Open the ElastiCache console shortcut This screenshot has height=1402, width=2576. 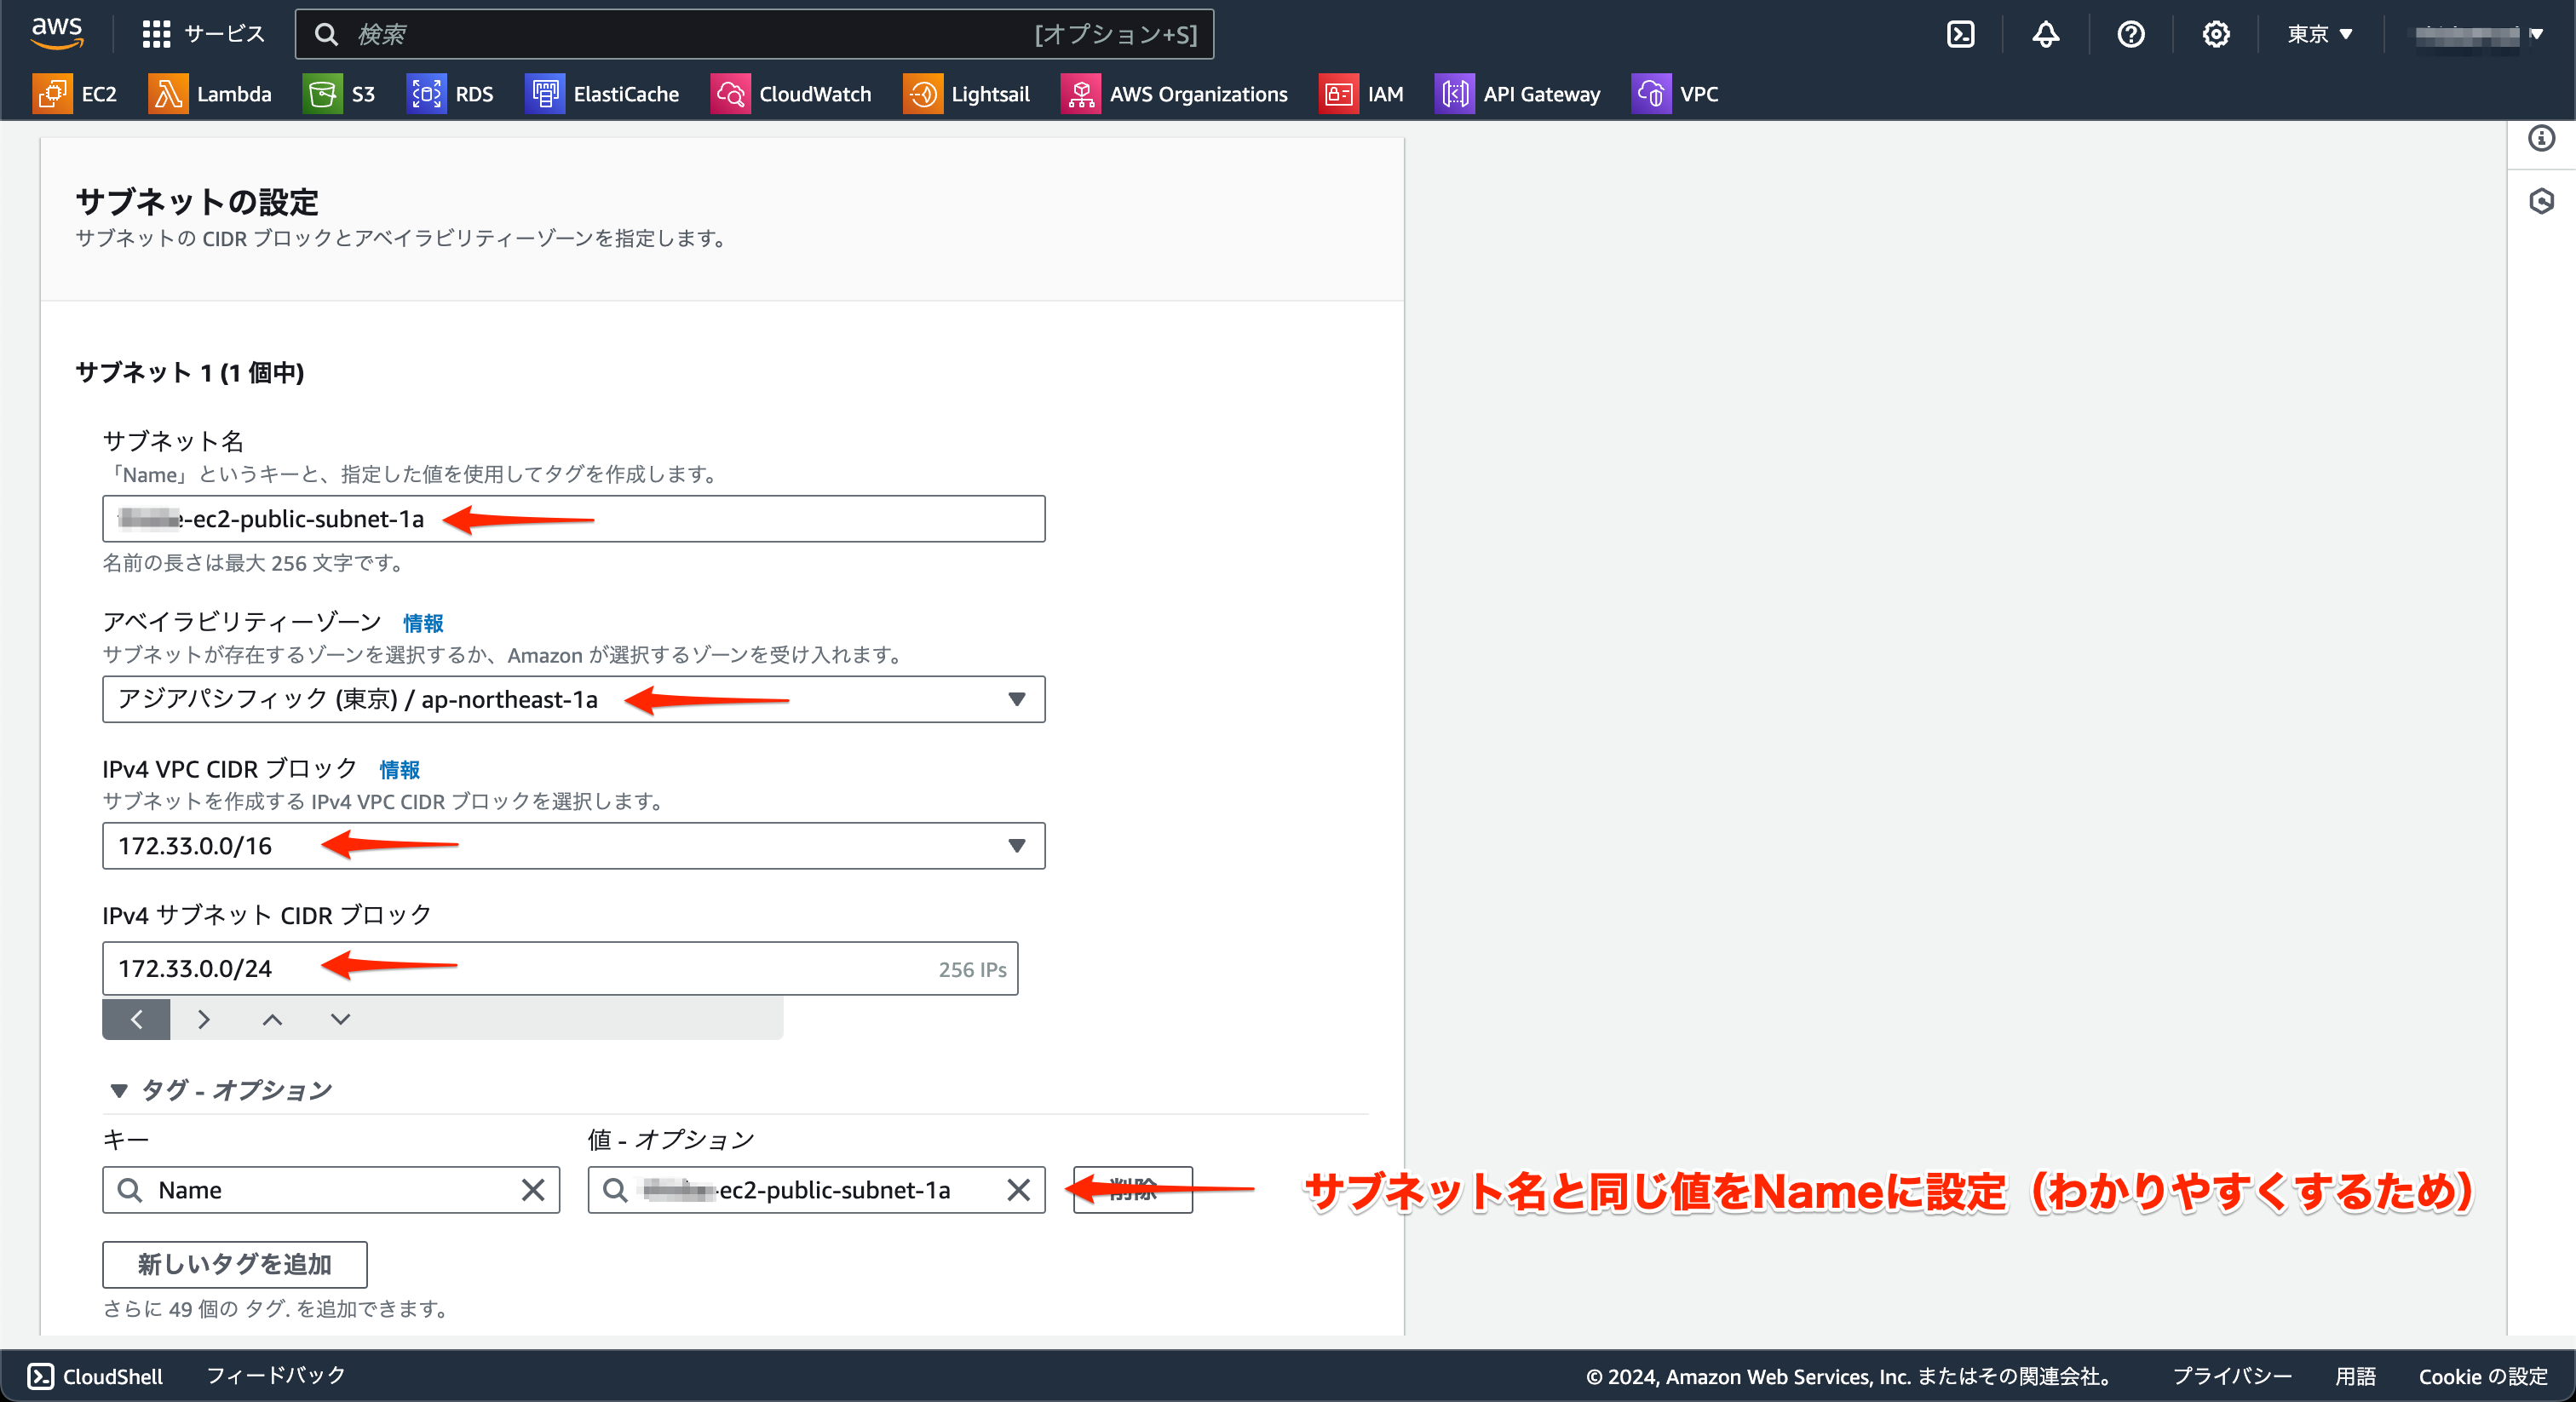click(x=603, y=93)
